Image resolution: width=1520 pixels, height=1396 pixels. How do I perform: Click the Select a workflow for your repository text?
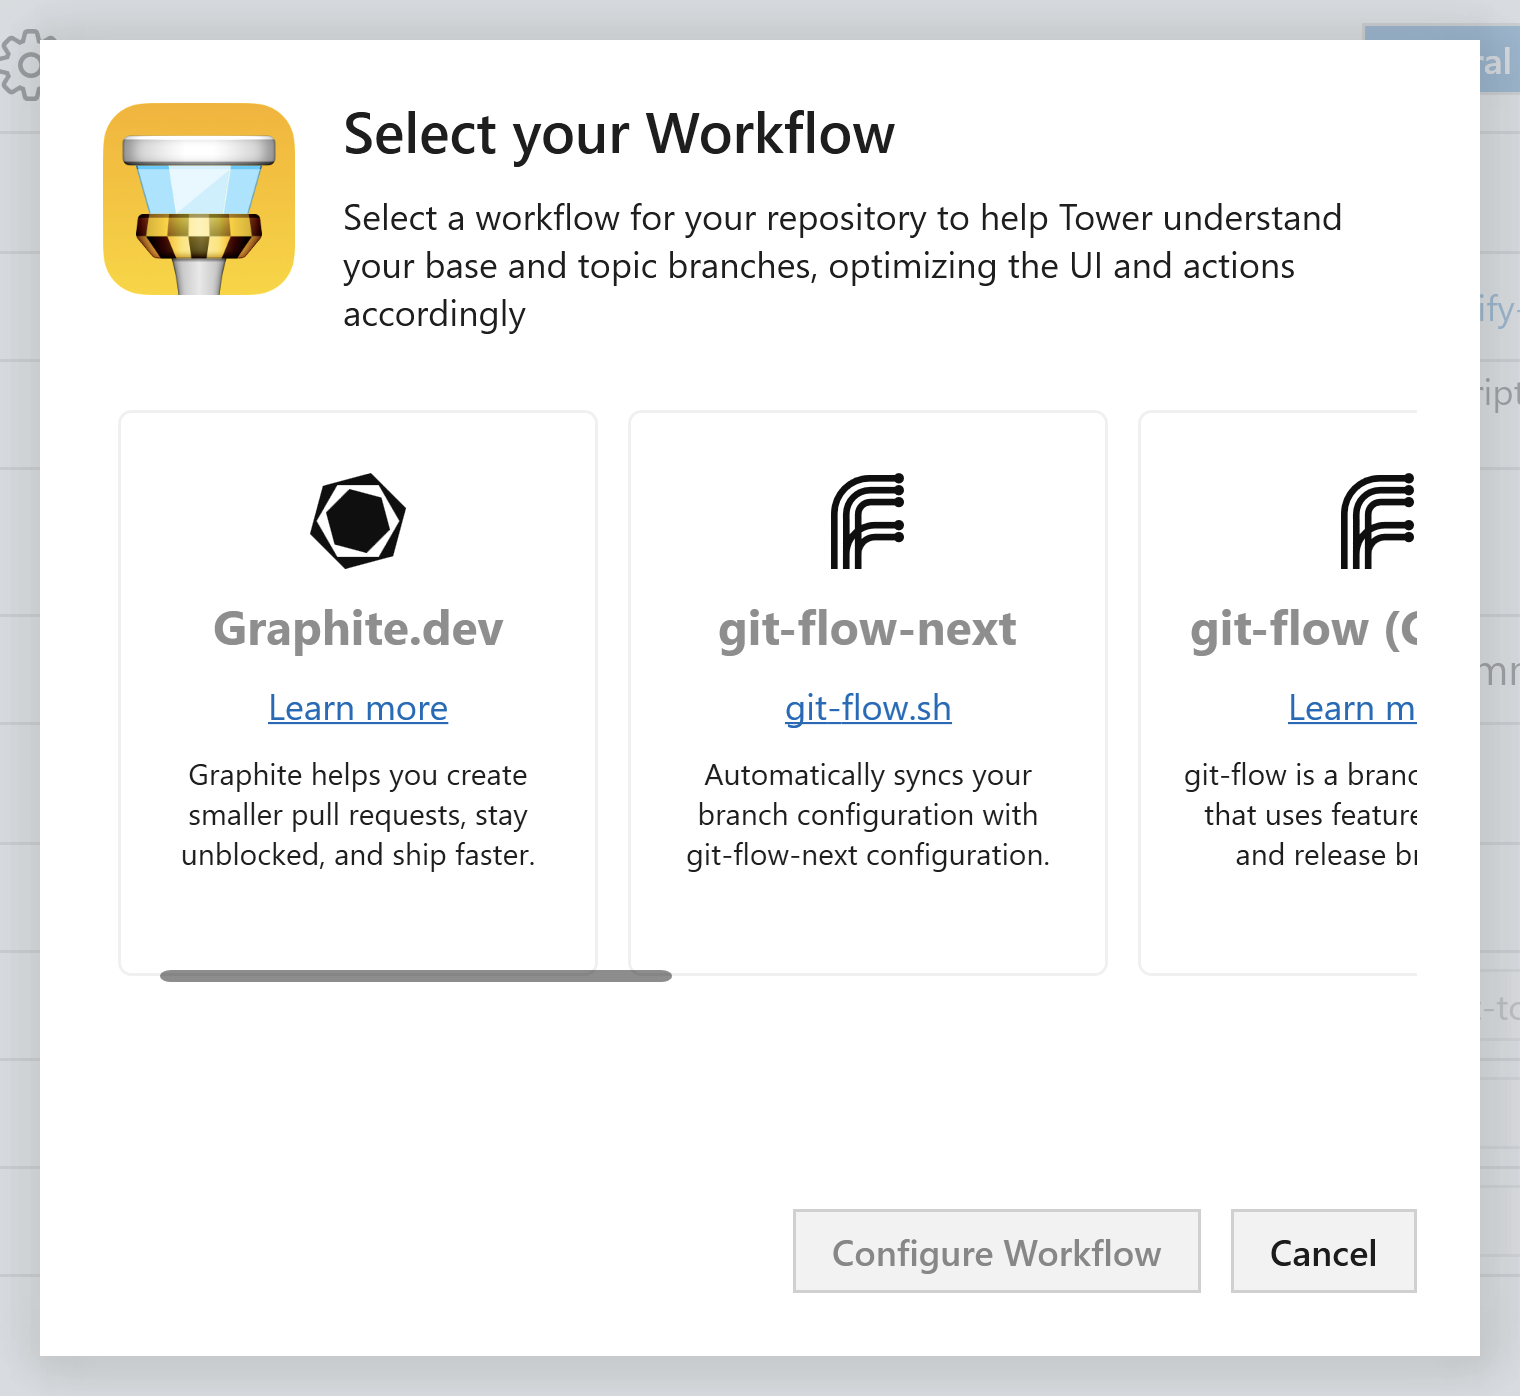pos(843,266)
